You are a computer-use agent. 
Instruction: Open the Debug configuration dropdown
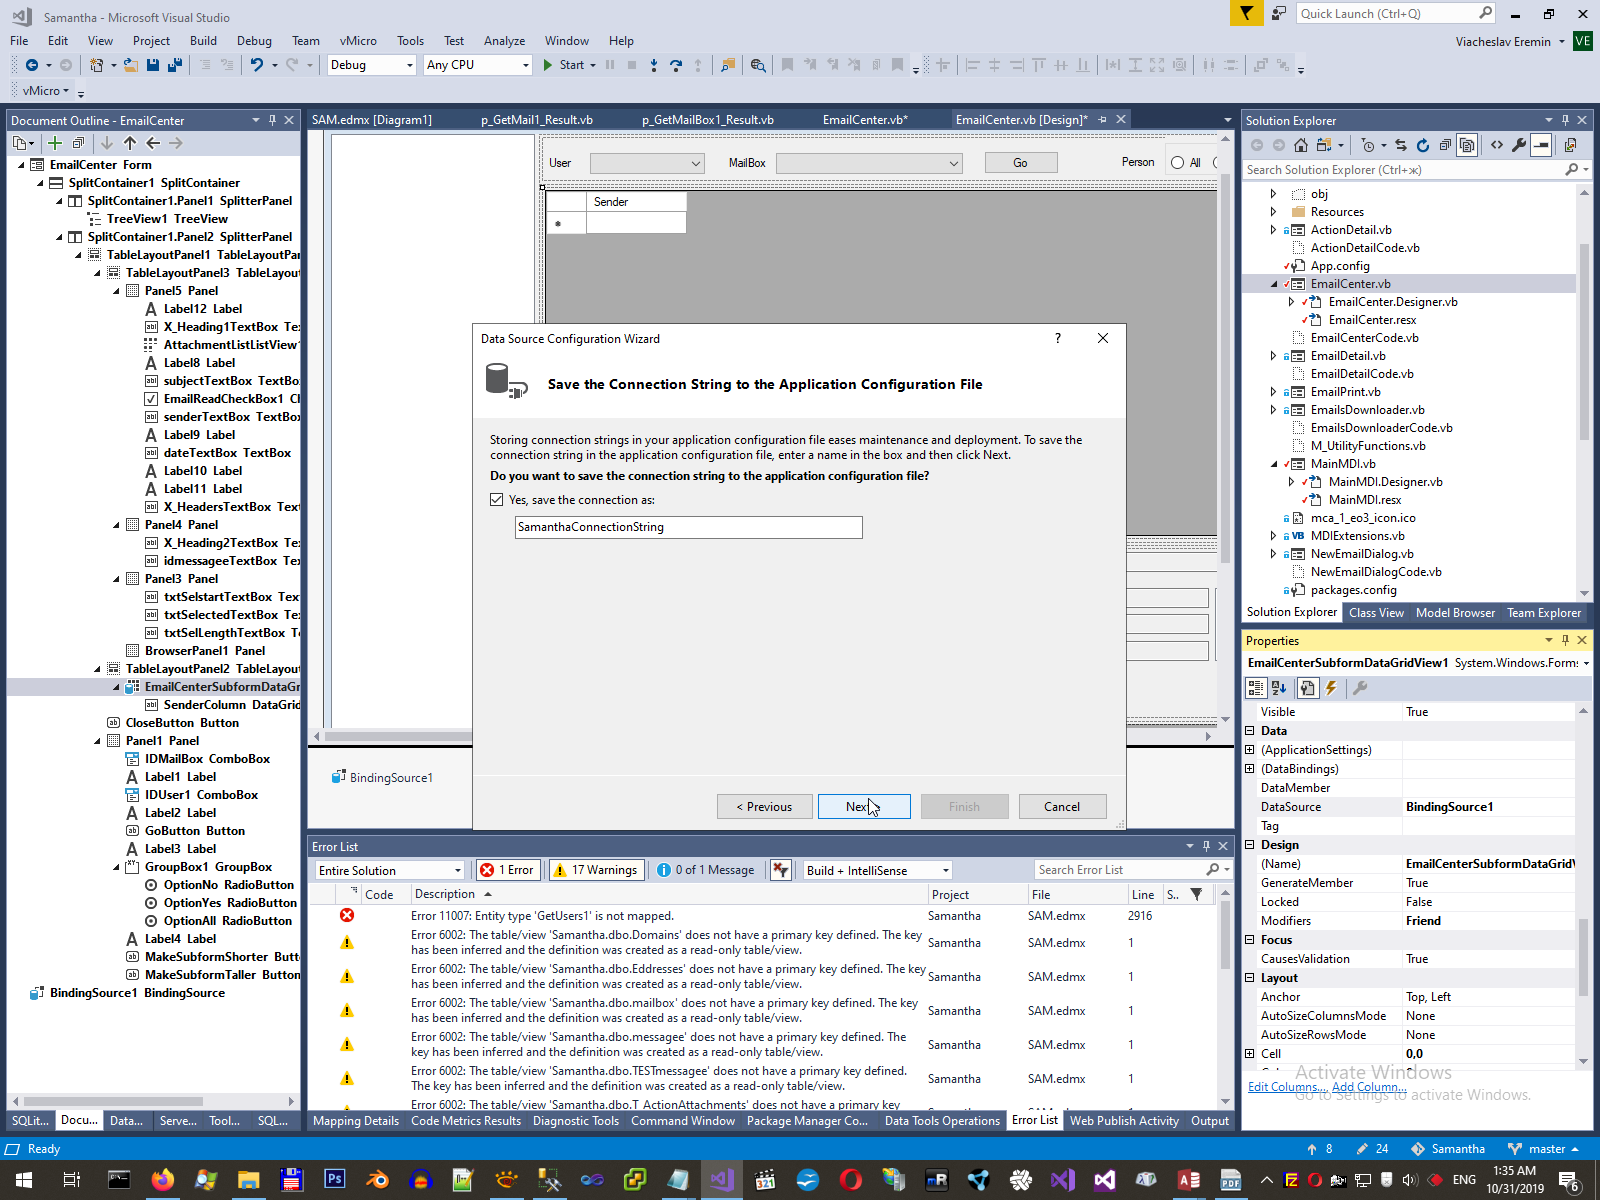pyautogui.click(x=371, y=65)
